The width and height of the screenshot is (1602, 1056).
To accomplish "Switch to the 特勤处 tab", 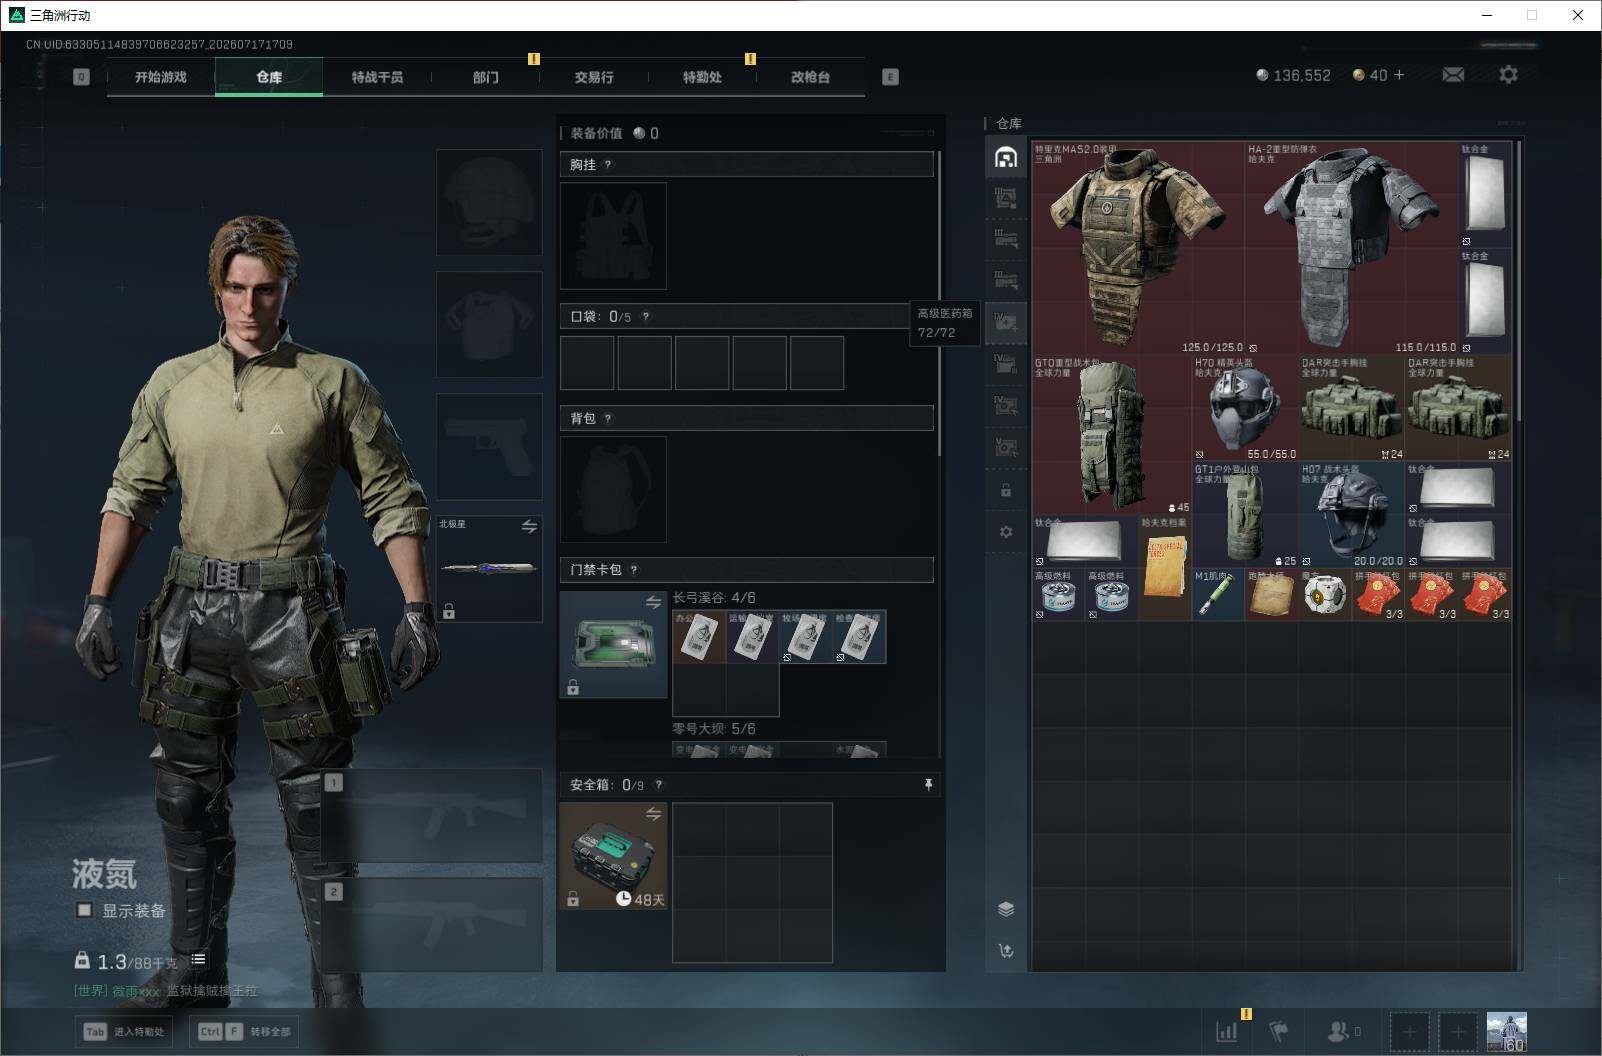I will [x=702, y=77].
